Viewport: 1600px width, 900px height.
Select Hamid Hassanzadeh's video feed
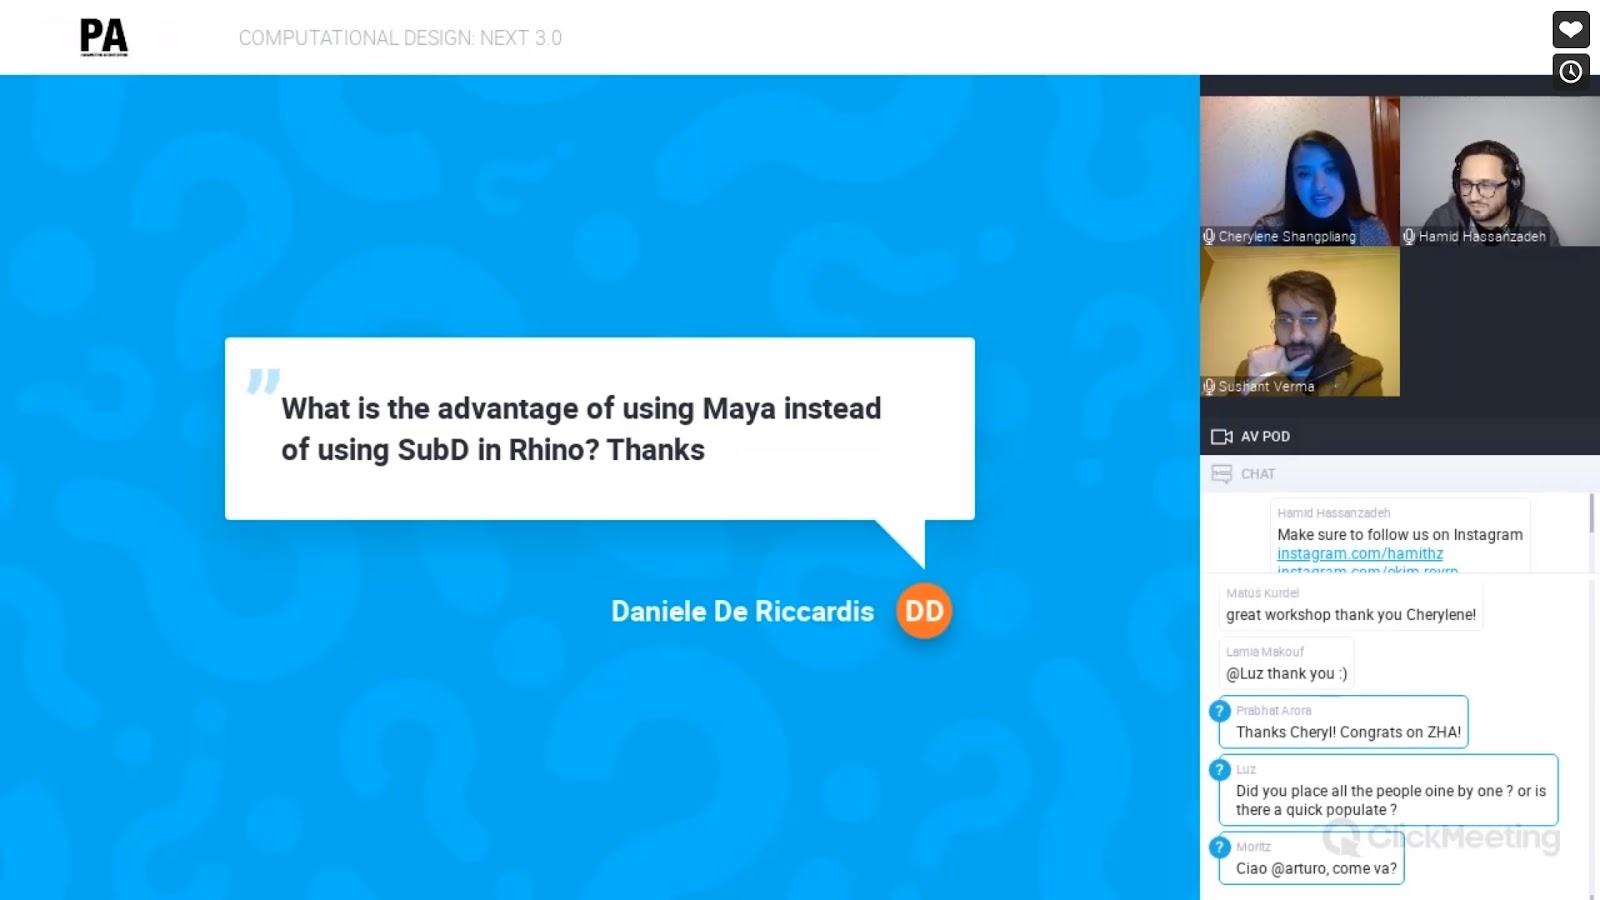1500,171
